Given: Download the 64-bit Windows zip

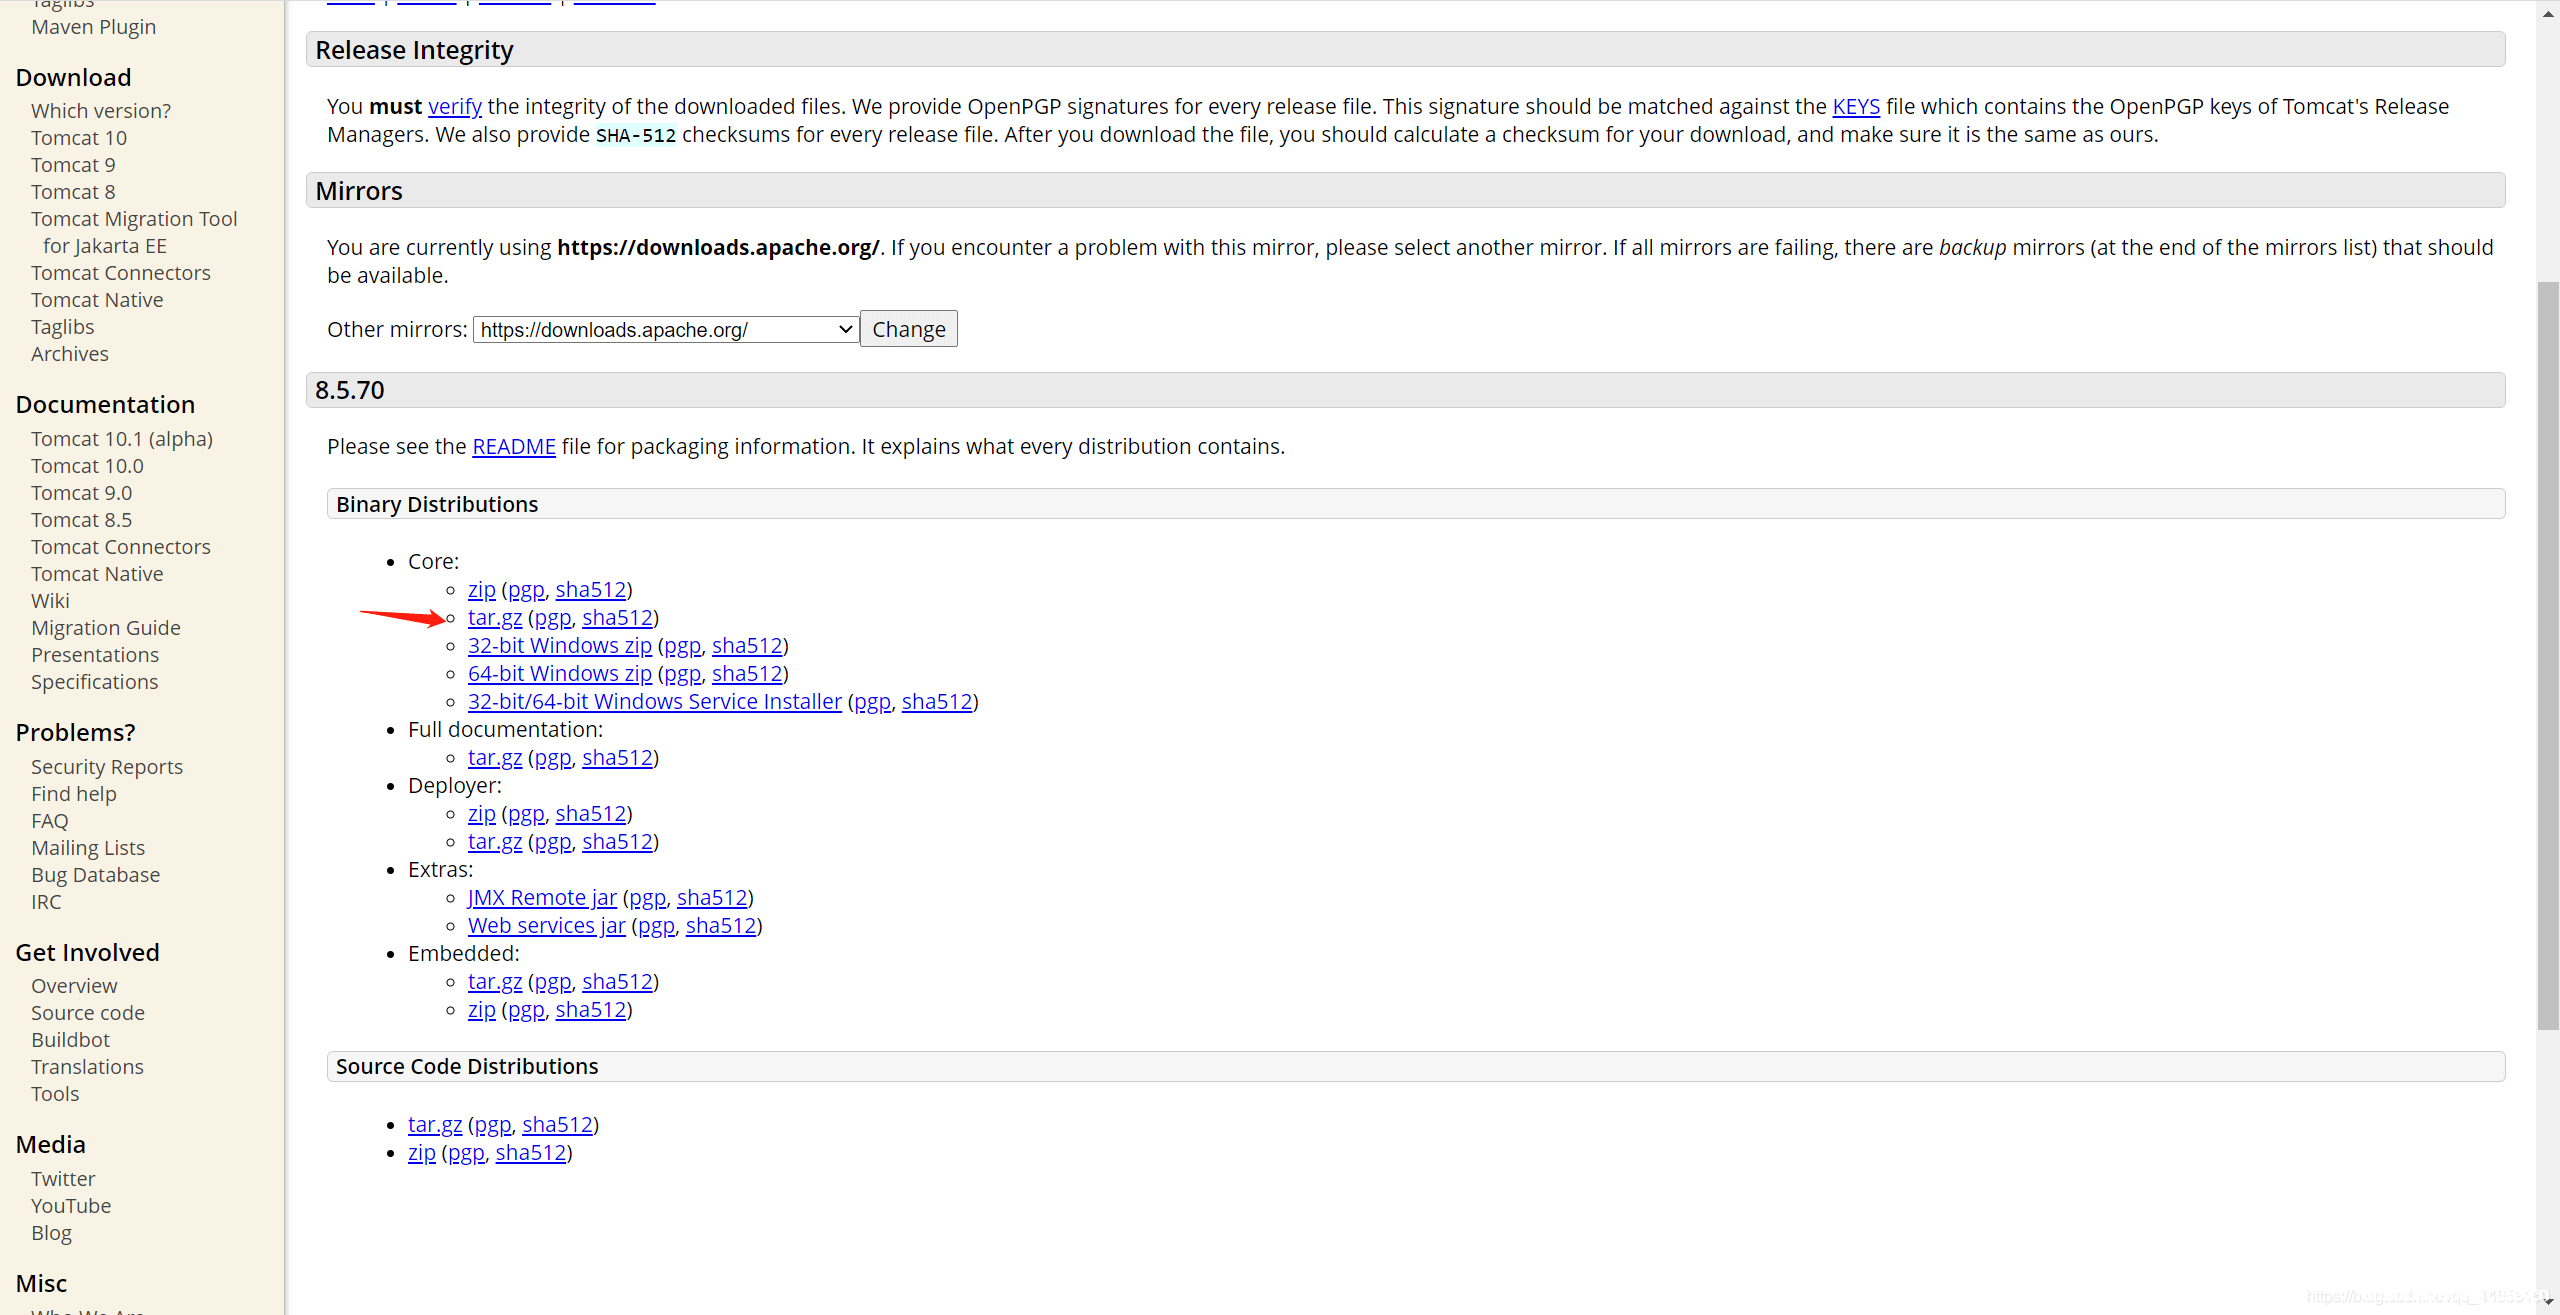Looking at the screenshot, I should 559,674.
